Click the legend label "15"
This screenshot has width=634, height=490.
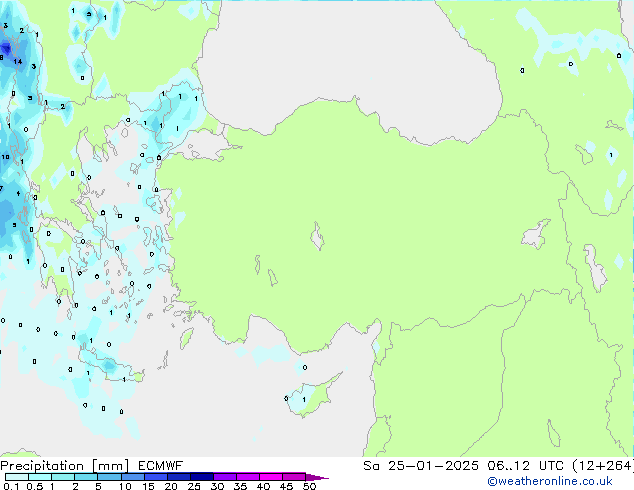point(148,486)
